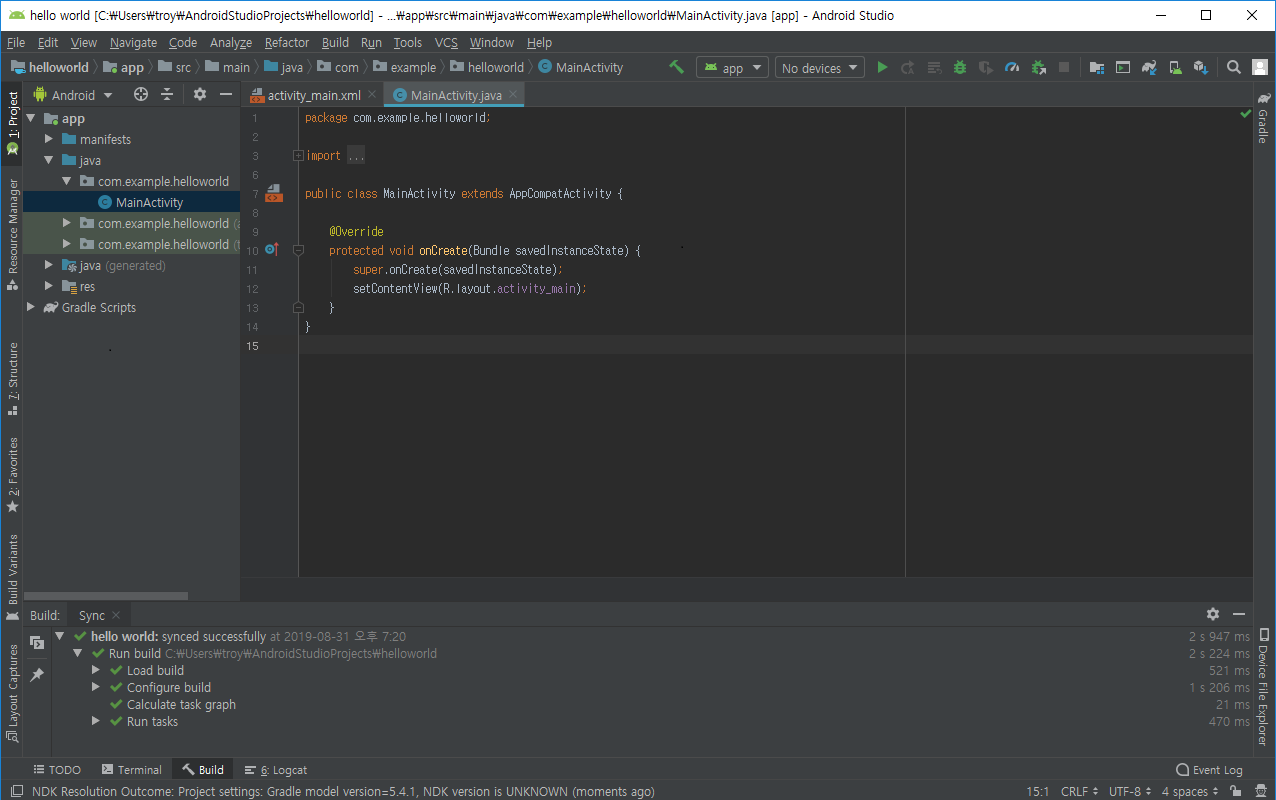Expand the folded import block in editor
The height and width of the screenshot is (800, 1276).
pos(298,155)
